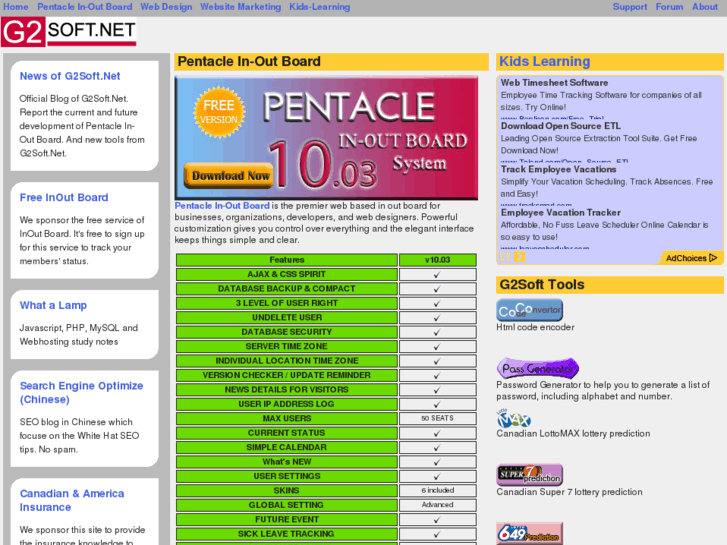Click the What's NEW row
This screenshot has width=727, height=545.
[326, 462]
